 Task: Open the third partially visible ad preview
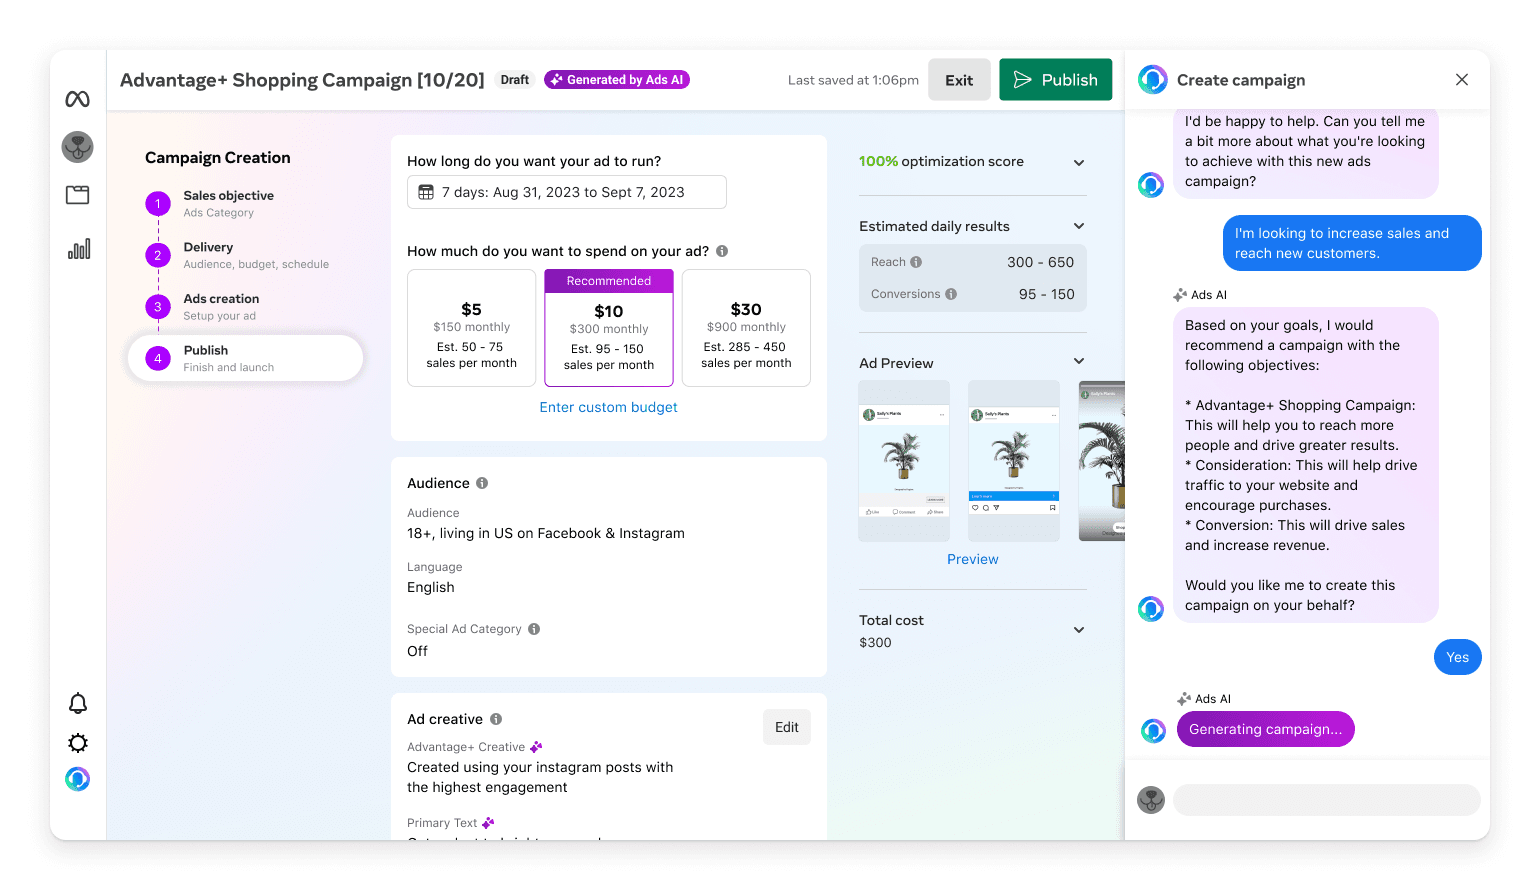[1102, 461]
